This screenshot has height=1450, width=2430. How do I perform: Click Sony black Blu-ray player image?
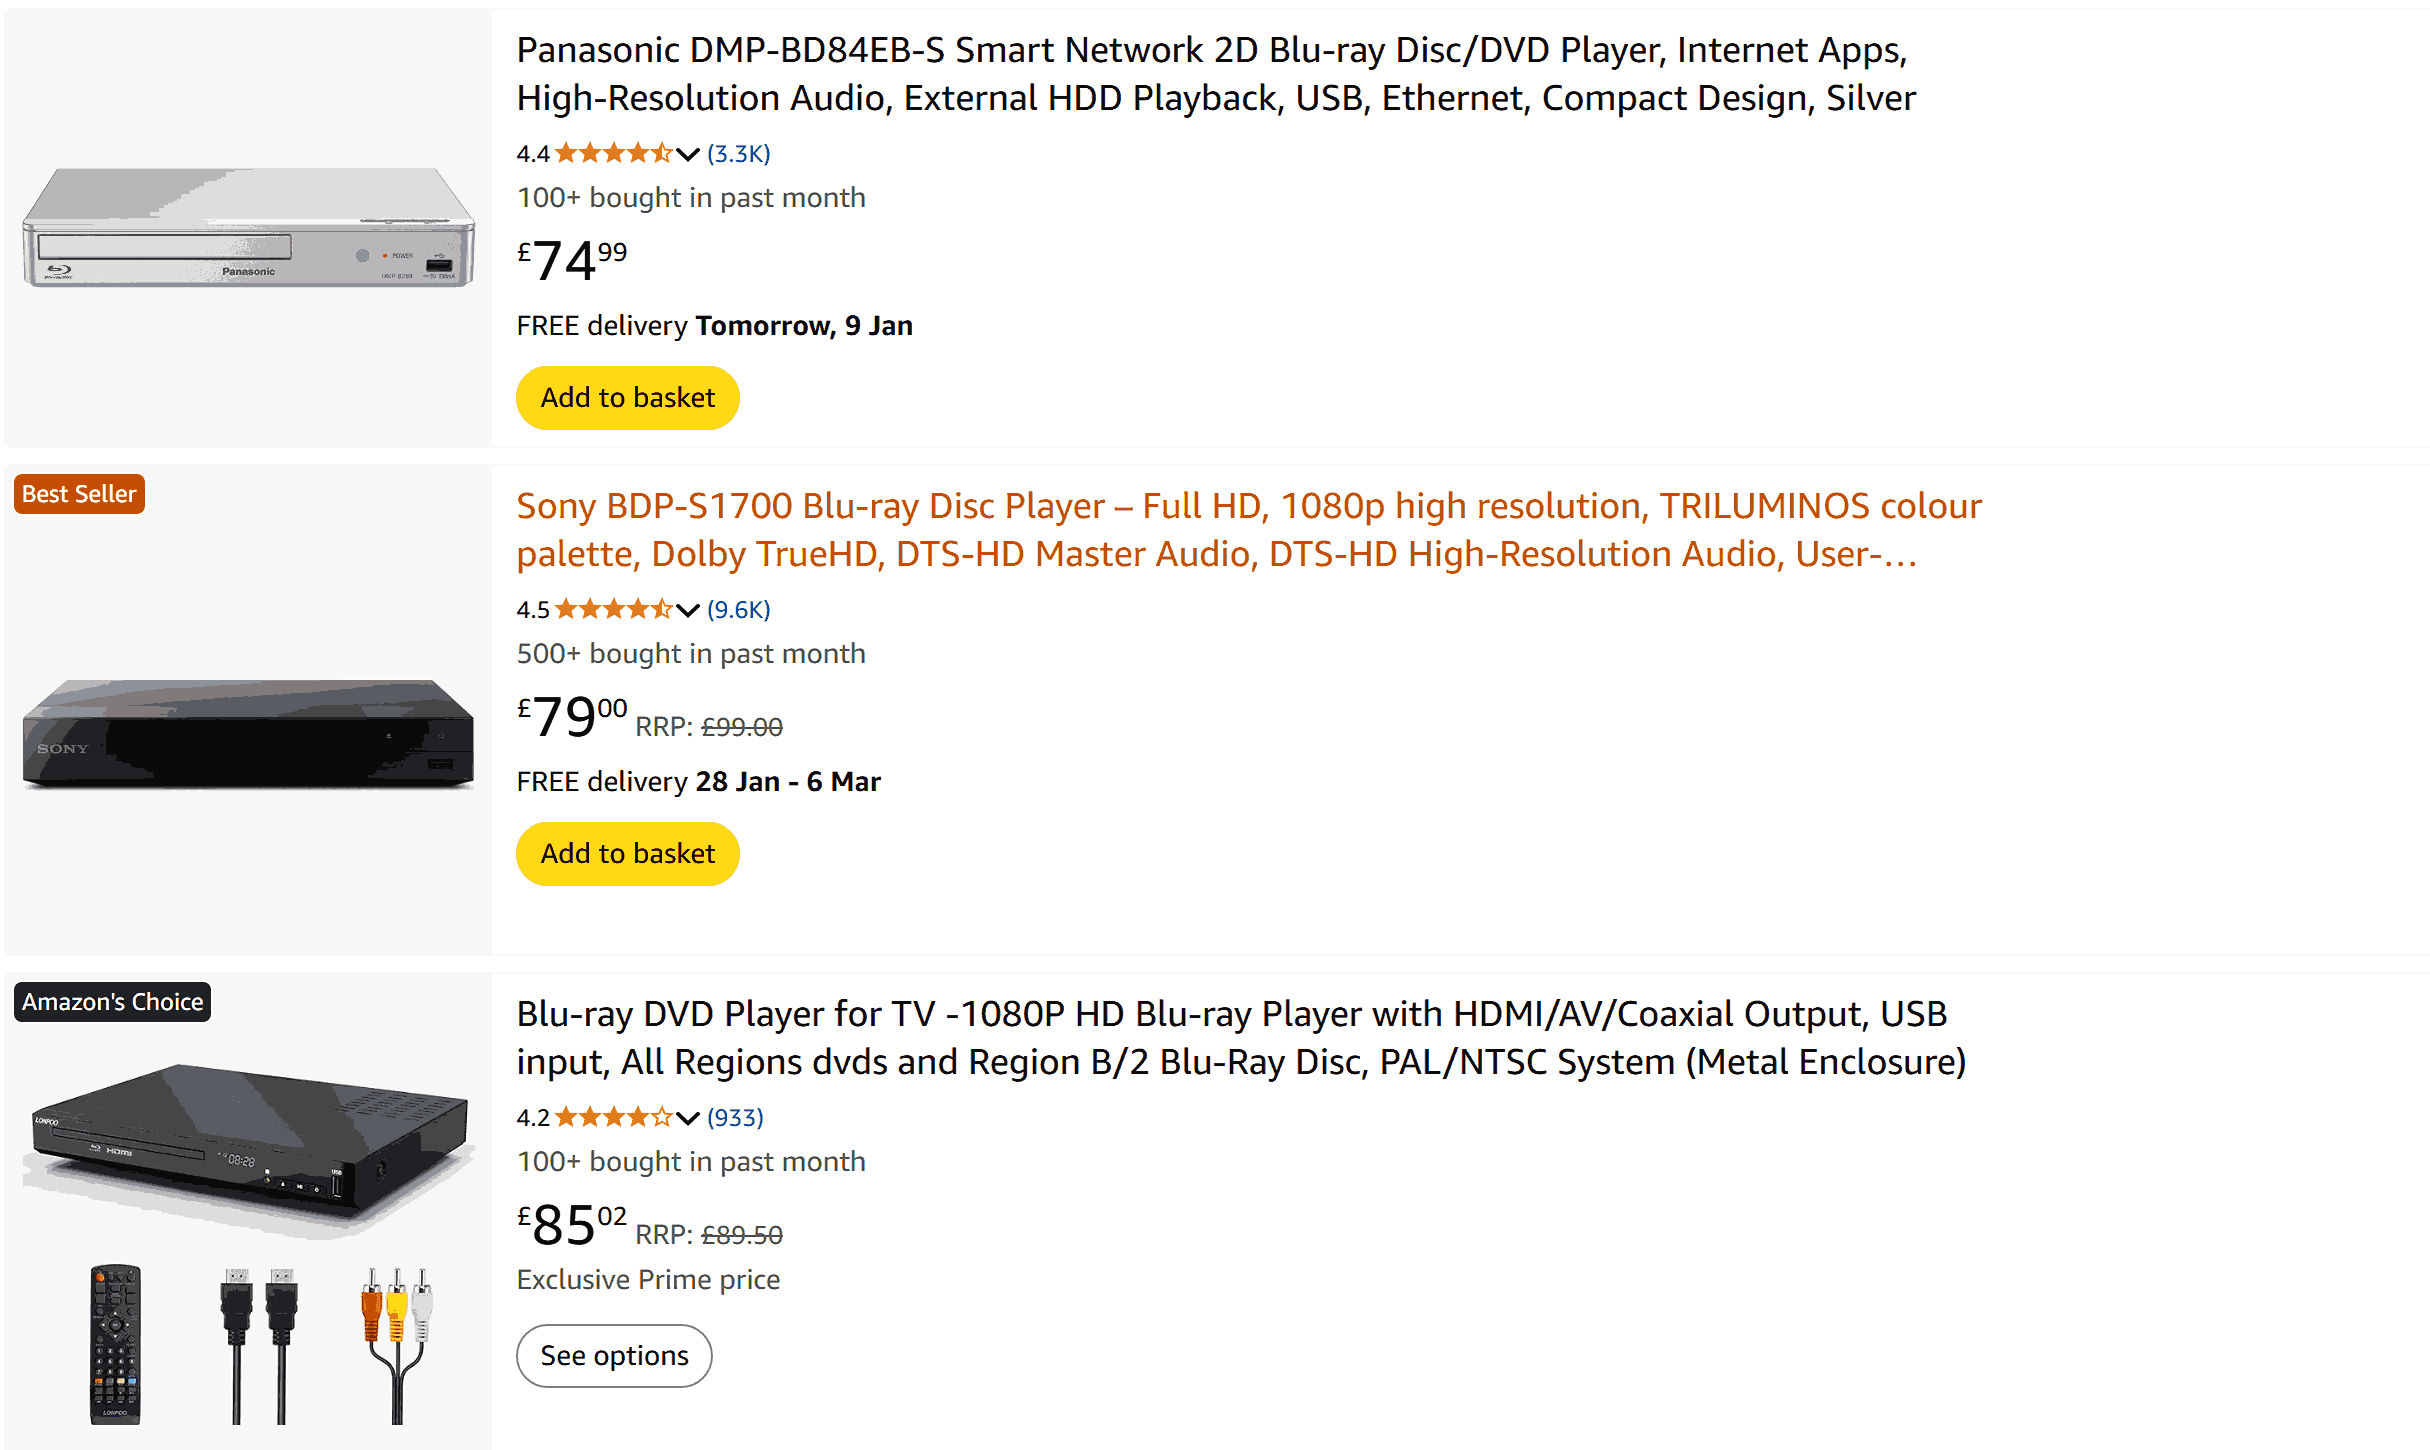248,735
